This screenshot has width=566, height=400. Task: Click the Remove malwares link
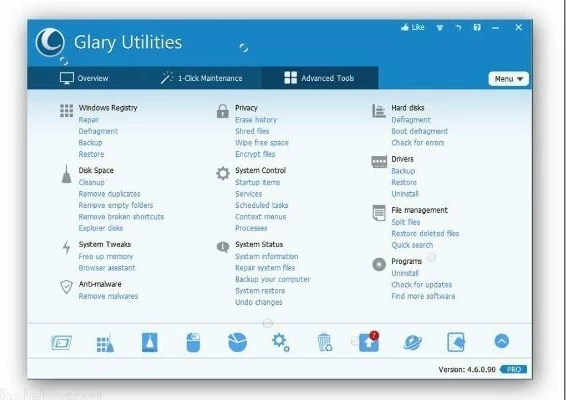pos(108,296)
